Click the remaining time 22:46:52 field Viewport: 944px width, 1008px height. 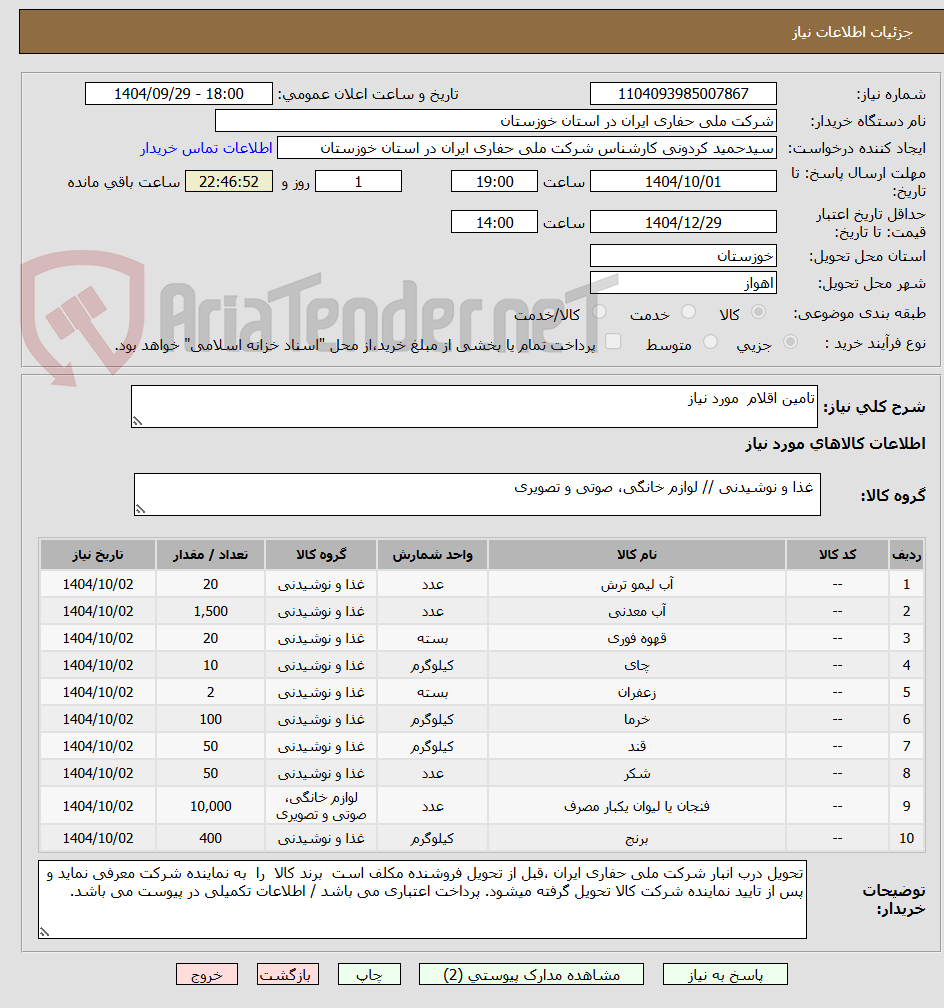point(229,181)
